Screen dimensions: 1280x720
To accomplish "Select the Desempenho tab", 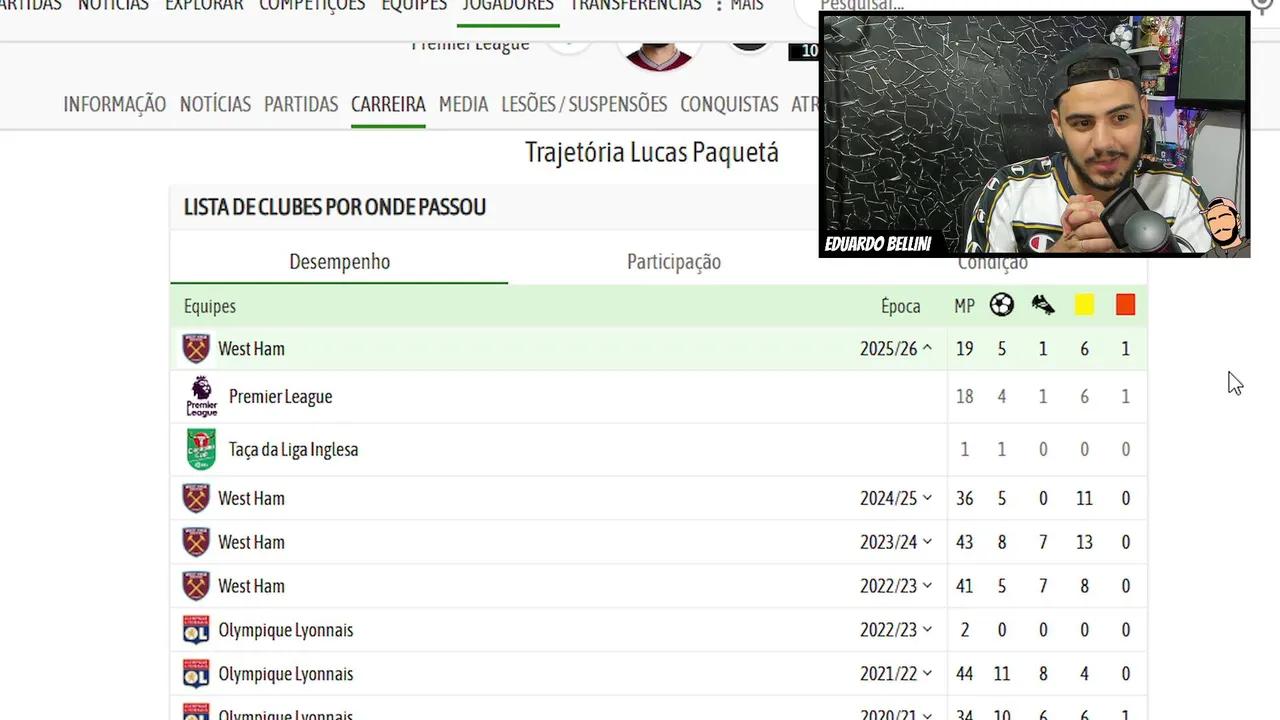I will click(339, 262).
